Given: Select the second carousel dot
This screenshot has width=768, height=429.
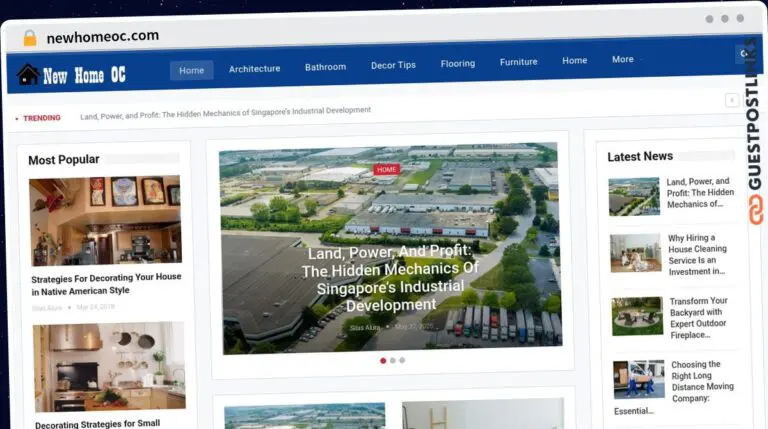Looking at the screenshot, I should pos(393,360).
